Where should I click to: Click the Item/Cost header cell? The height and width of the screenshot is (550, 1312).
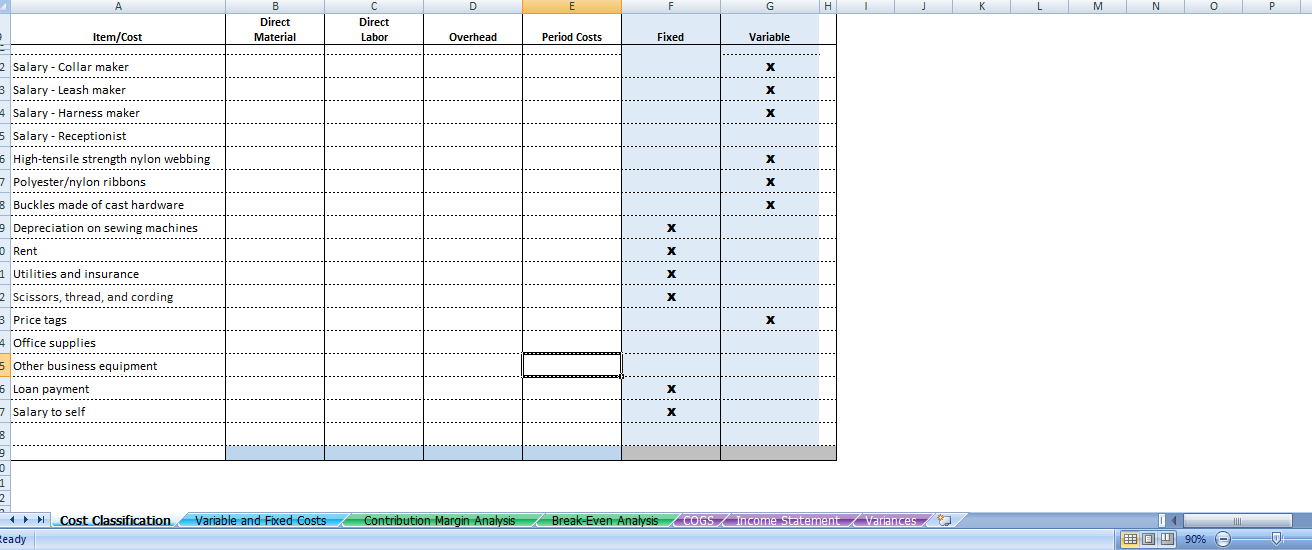(118, 29)
